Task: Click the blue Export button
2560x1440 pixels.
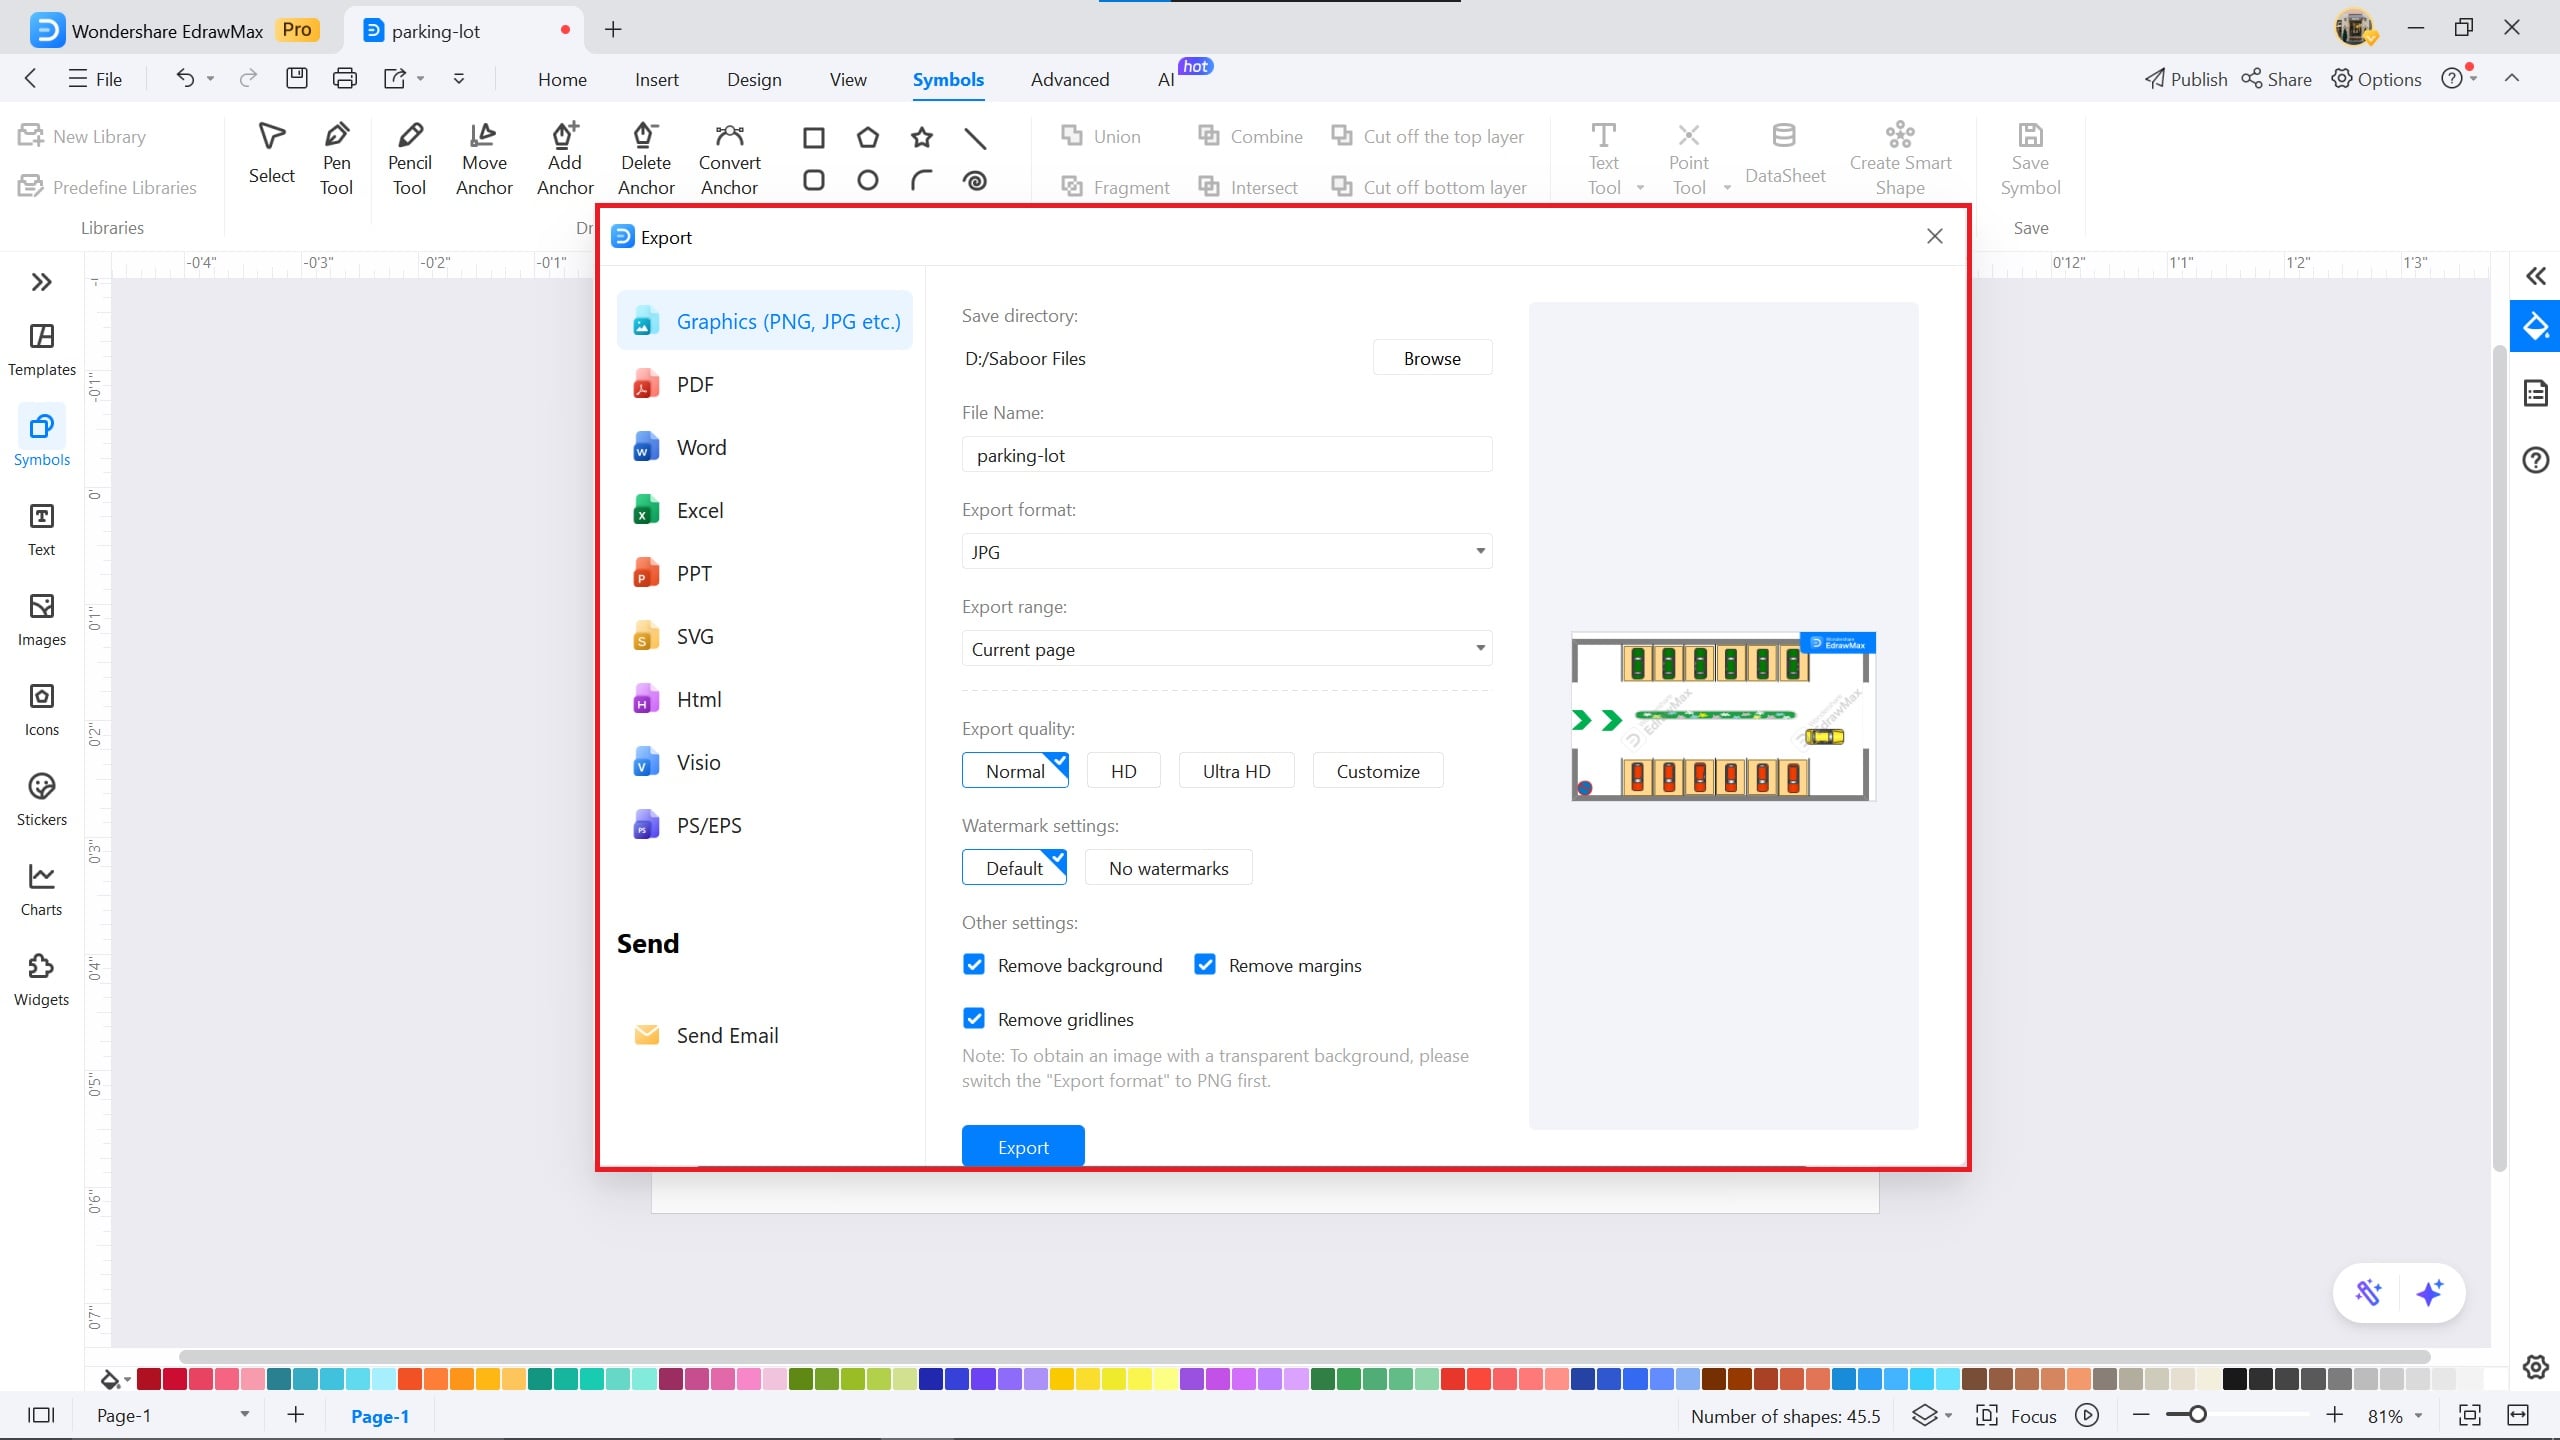Action: tap(1022, 1147)
